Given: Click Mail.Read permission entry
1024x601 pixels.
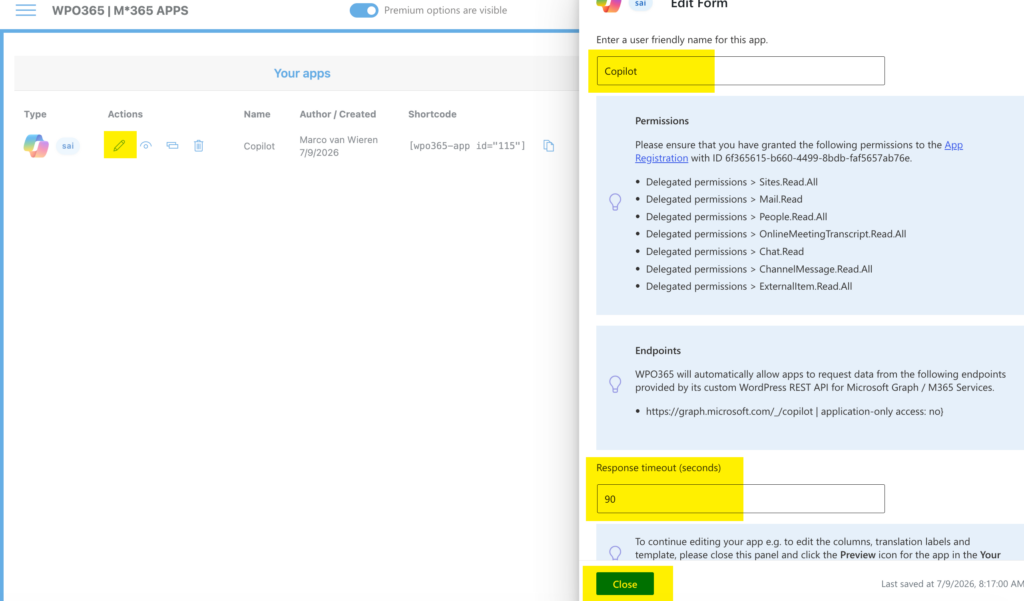Looking at the screenshot, I should coord(724,199).
